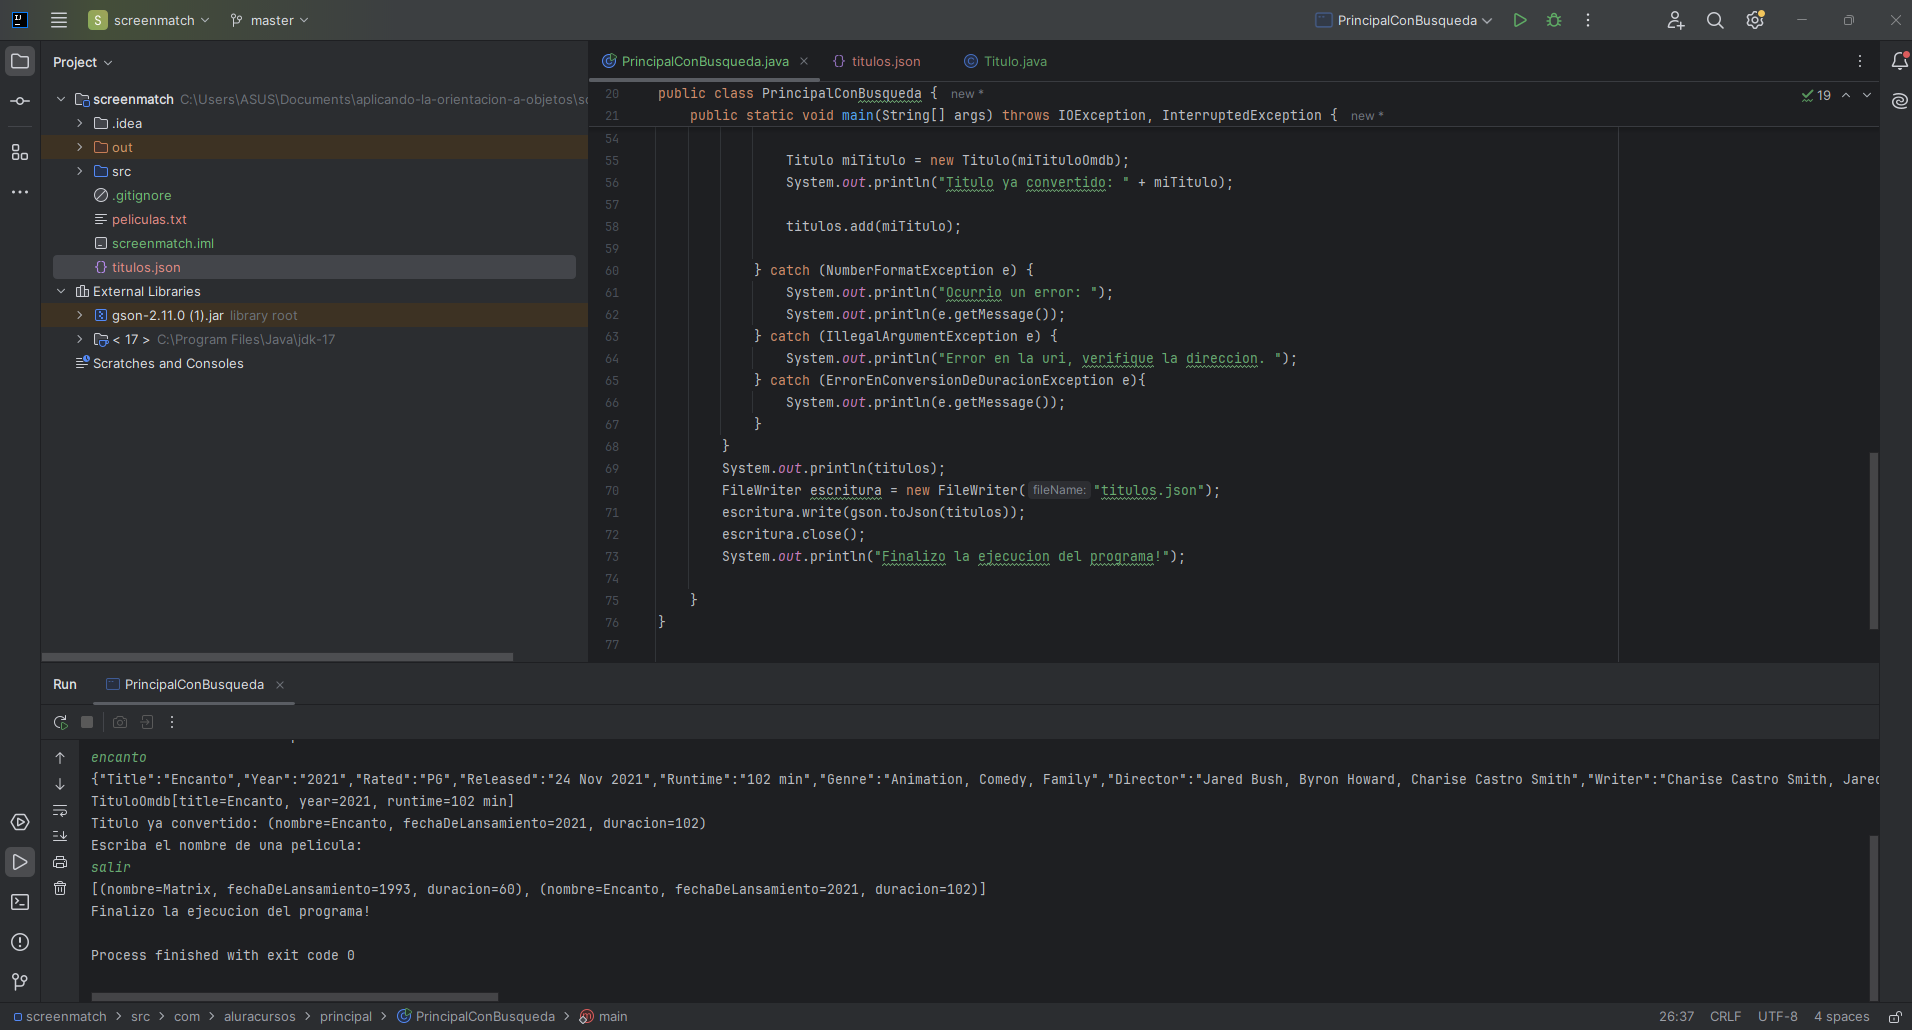1912x1030 pixels.
Task: Click the 26:37 caret position indicator
Action: pos(1676,1016)
